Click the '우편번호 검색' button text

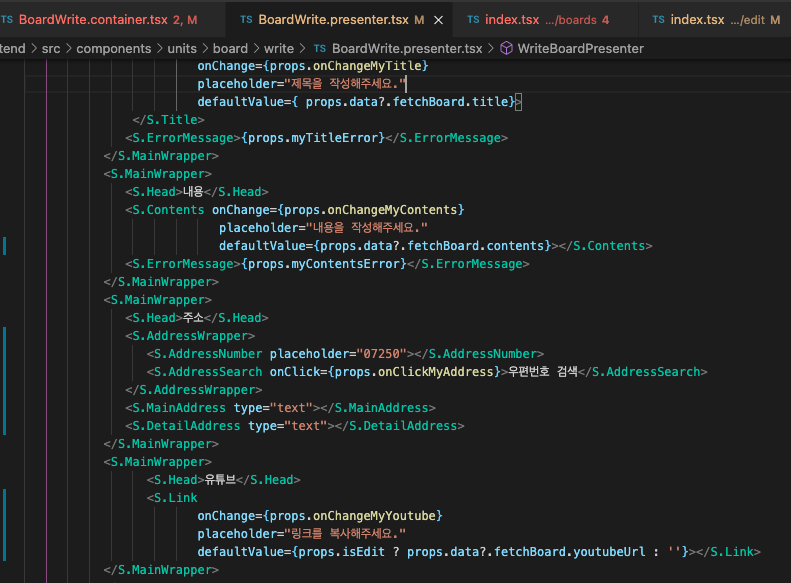point(543,372)
